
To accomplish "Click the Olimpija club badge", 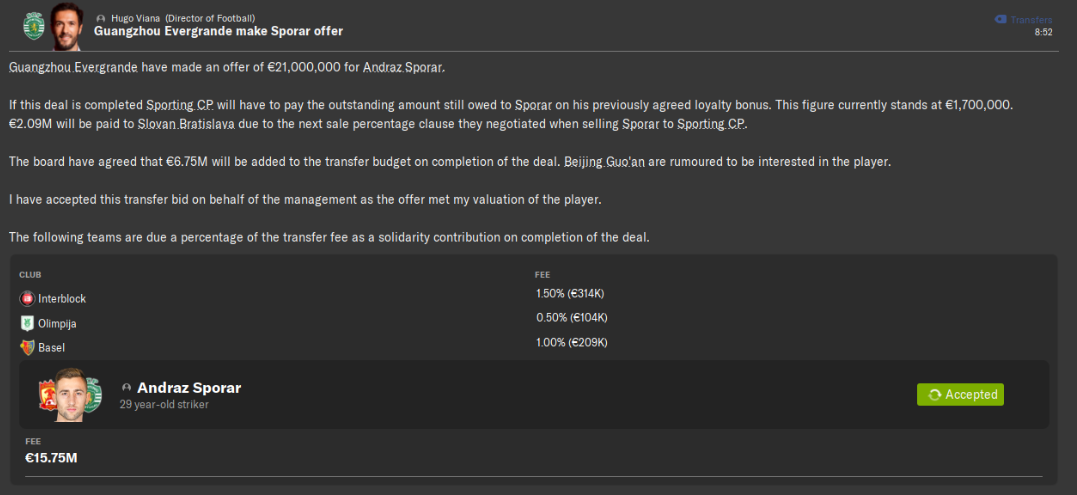I will [x=27, y=324].
